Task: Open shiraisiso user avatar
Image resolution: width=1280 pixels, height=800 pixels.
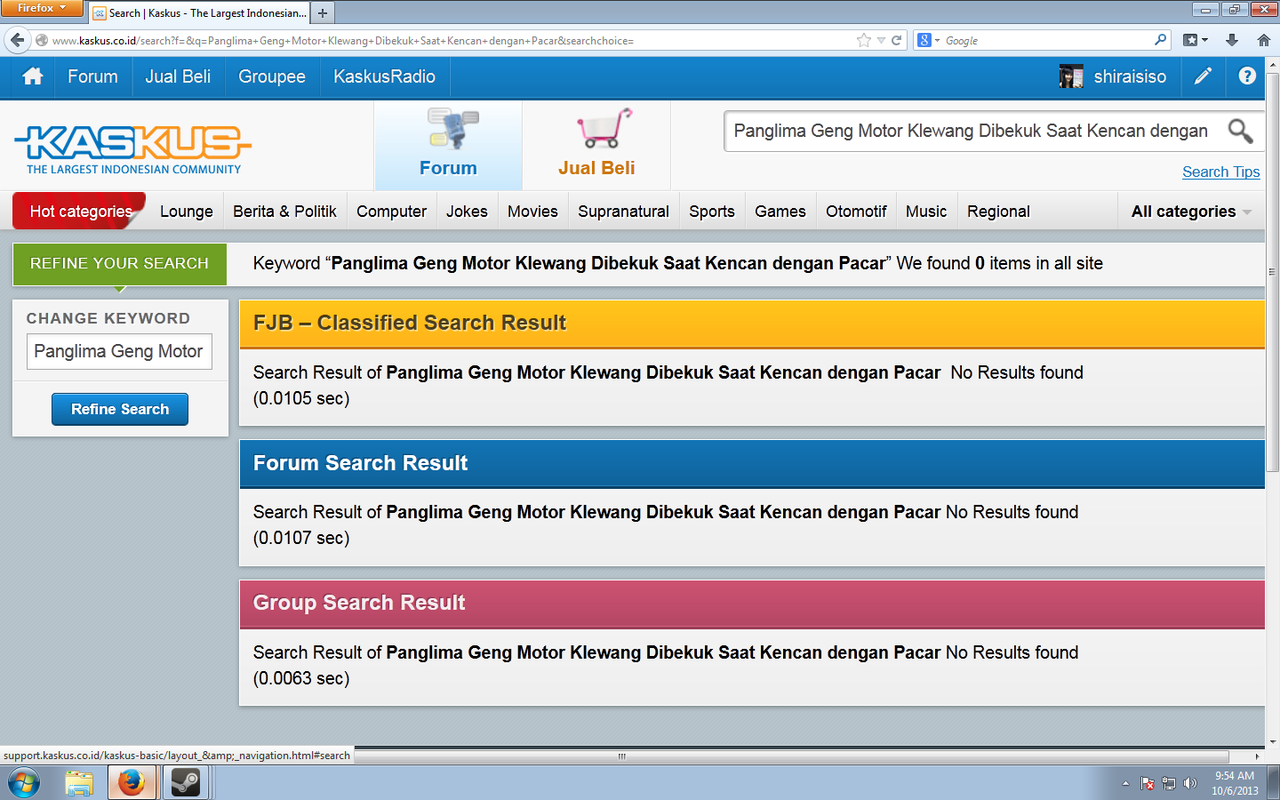Action: coord(1071,77)
